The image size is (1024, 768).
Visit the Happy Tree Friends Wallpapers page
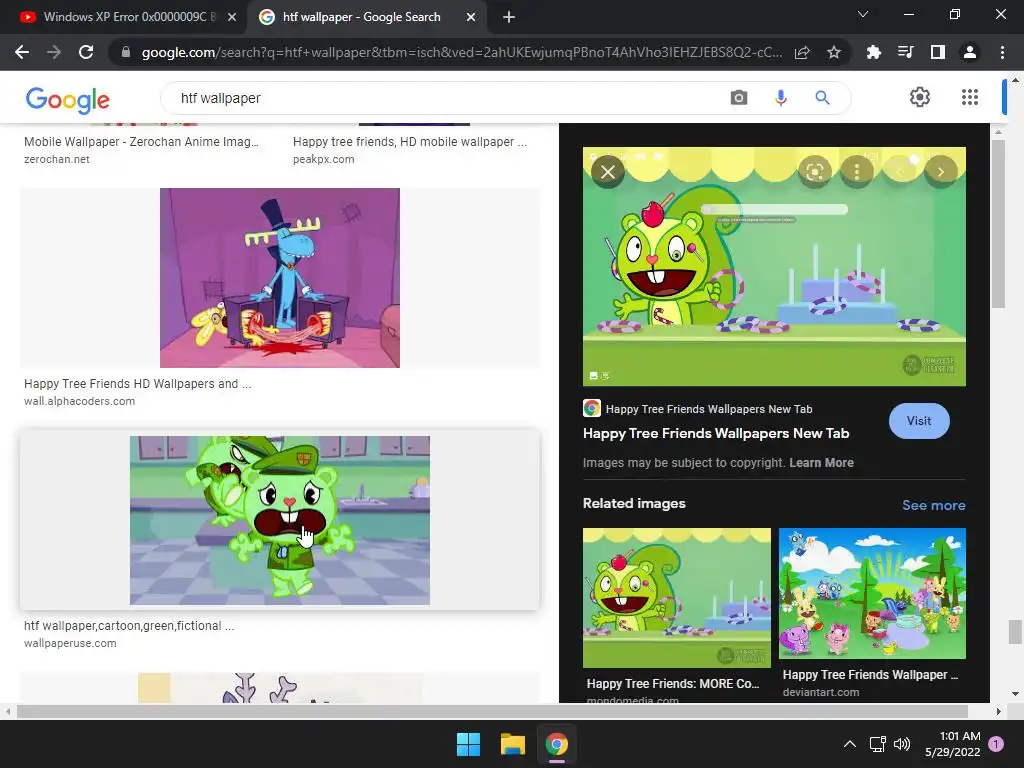pos(919,421)
